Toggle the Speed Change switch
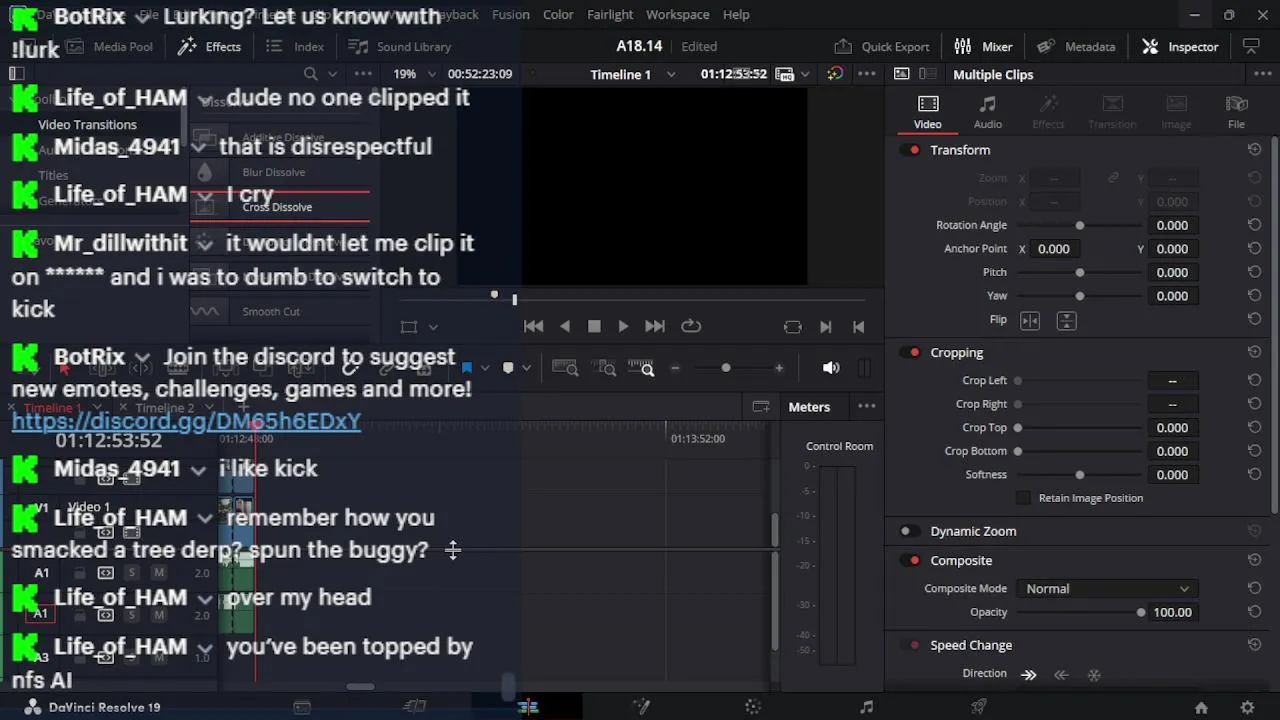 point(911,646)
